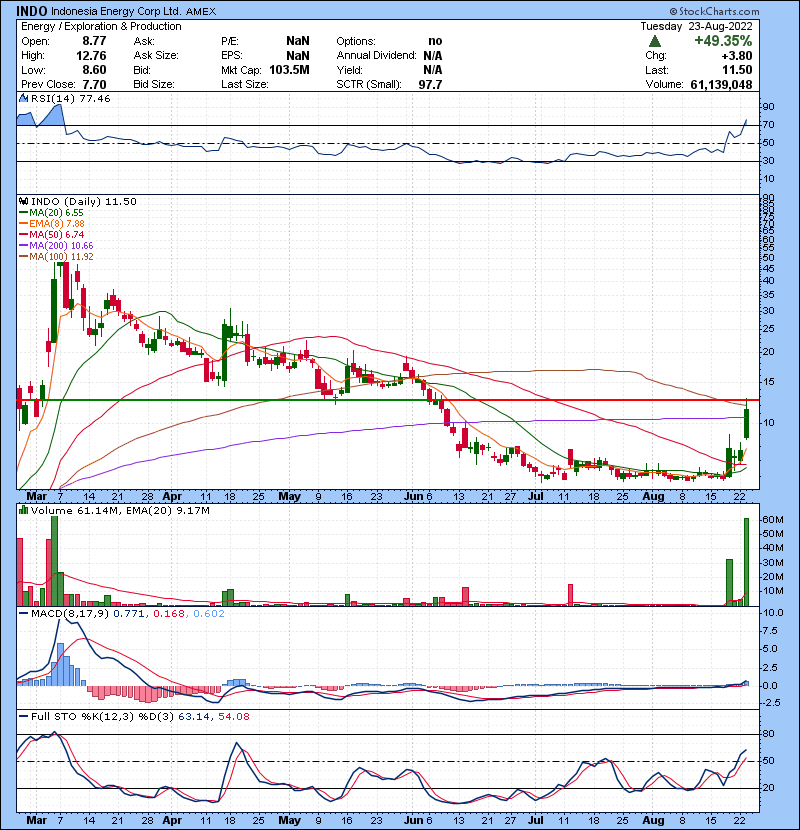Click the Full STO value 63.14
Viewport: 800px width, 830px height.
tap(193, 717)
